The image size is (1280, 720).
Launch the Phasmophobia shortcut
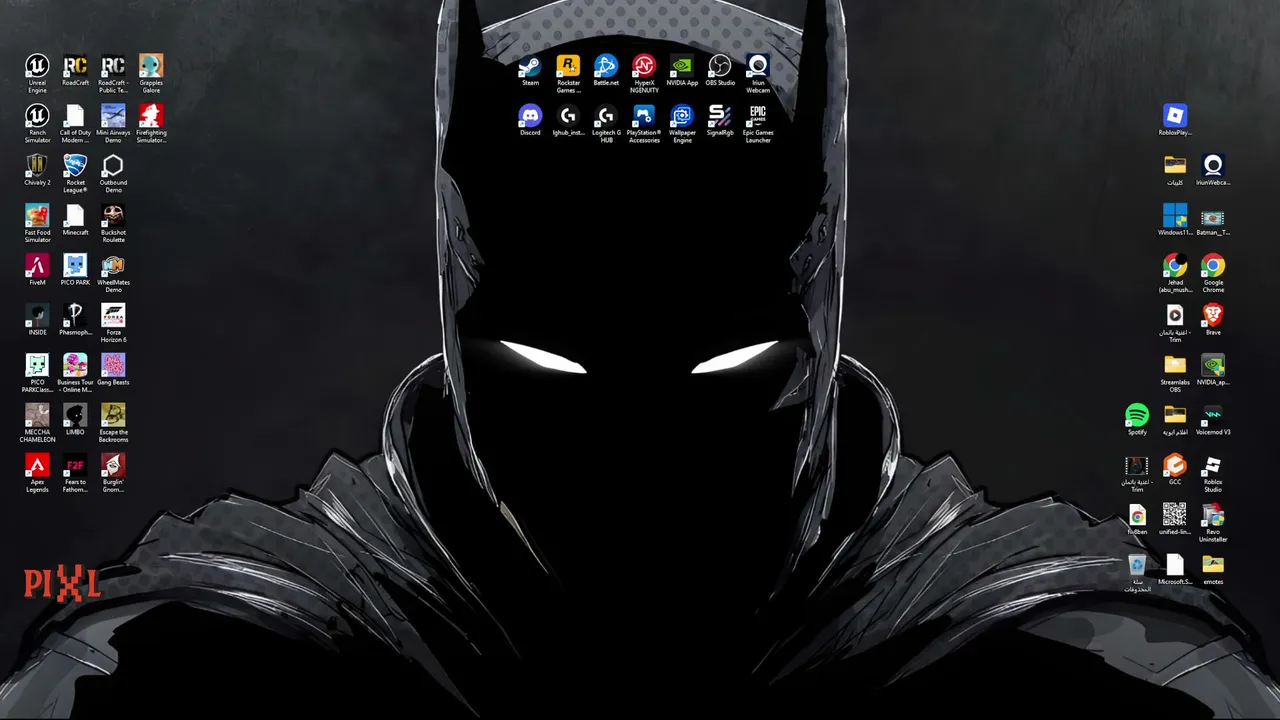pyautogui.click(x=75, y=320)
